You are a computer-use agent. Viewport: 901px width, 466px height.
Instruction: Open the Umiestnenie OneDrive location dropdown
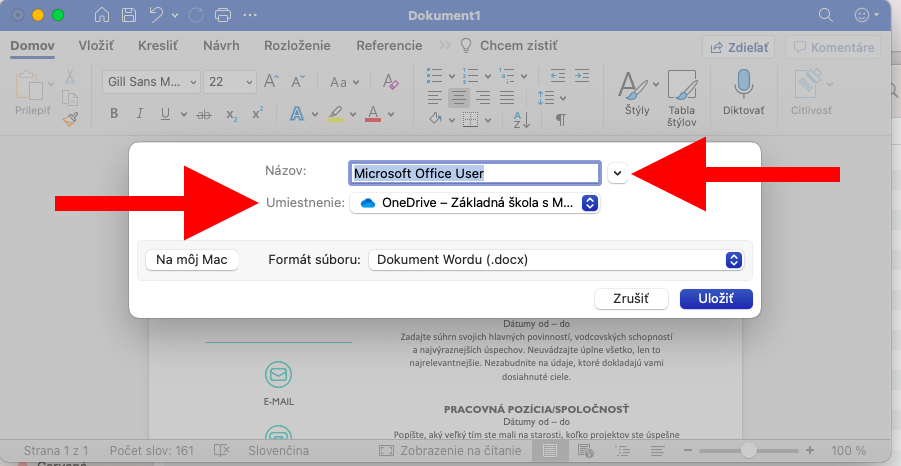(475, 203)
